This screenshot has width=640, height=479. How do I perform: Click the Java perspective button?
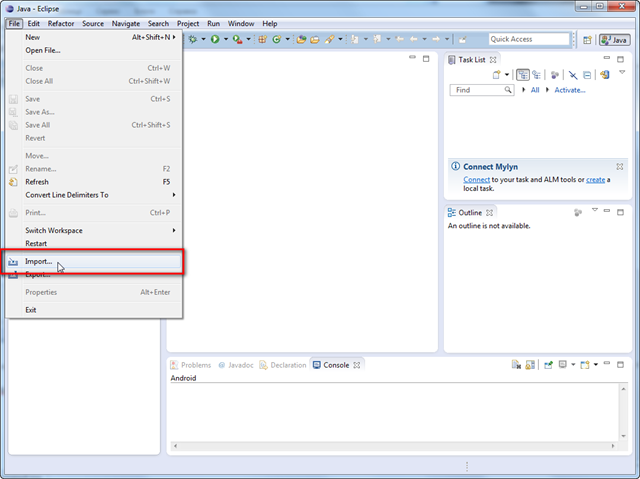615,40
